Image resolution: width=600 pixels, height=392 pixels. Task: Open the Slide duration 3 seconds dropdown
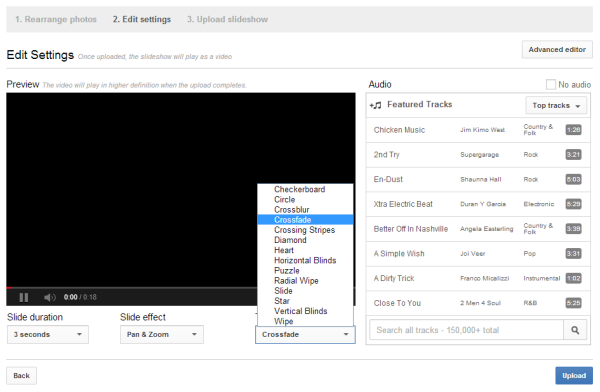[48, 334]
